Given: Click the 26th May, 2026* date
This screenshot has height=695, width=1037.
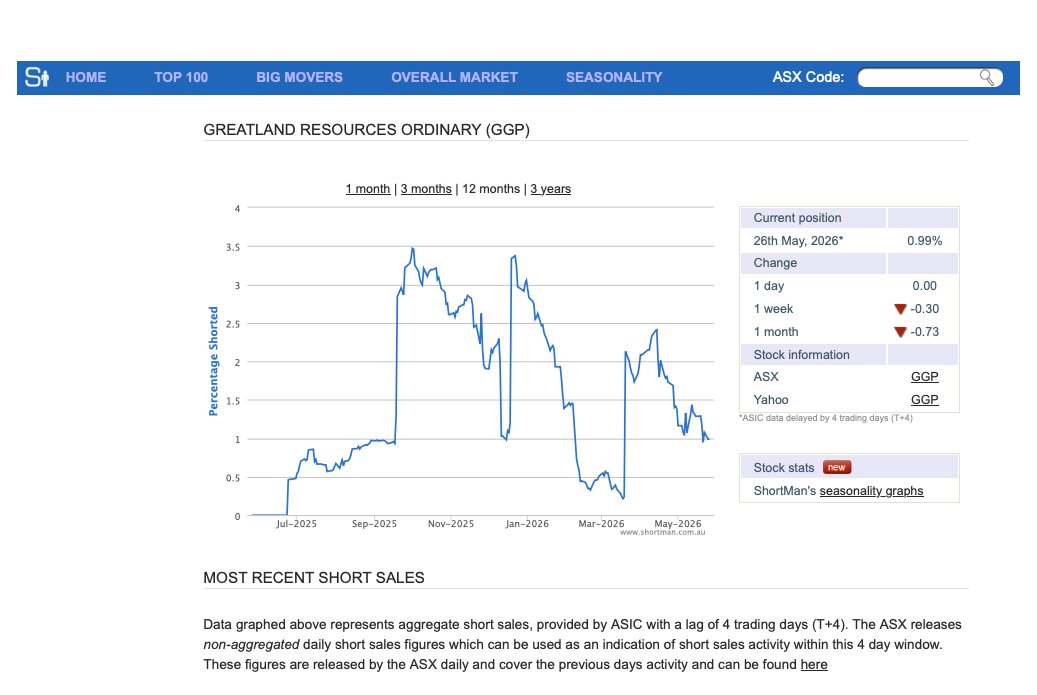Looking at the screenshot, I should point(798,241).
